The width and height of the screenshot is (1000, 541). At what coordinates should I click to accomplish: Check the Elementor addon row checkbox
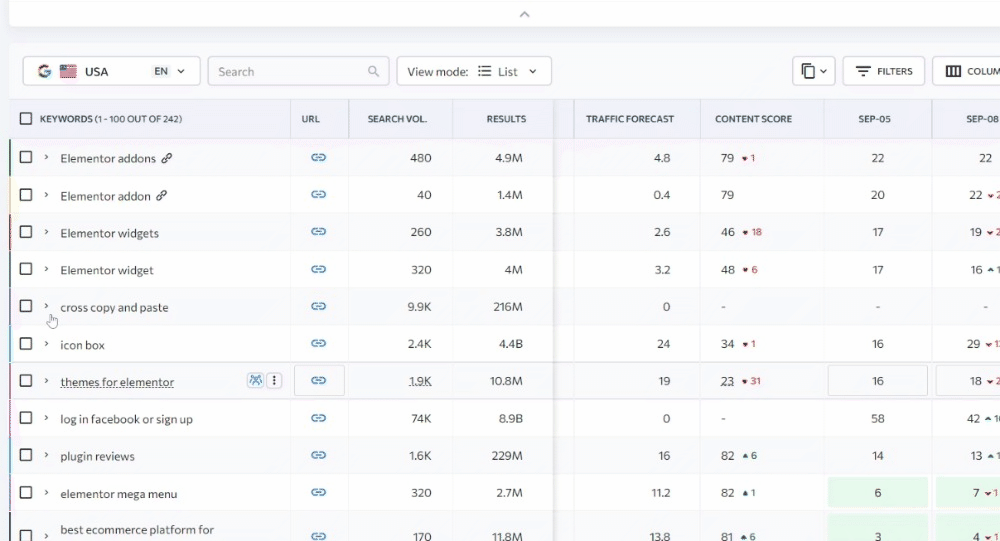(26, 195)
